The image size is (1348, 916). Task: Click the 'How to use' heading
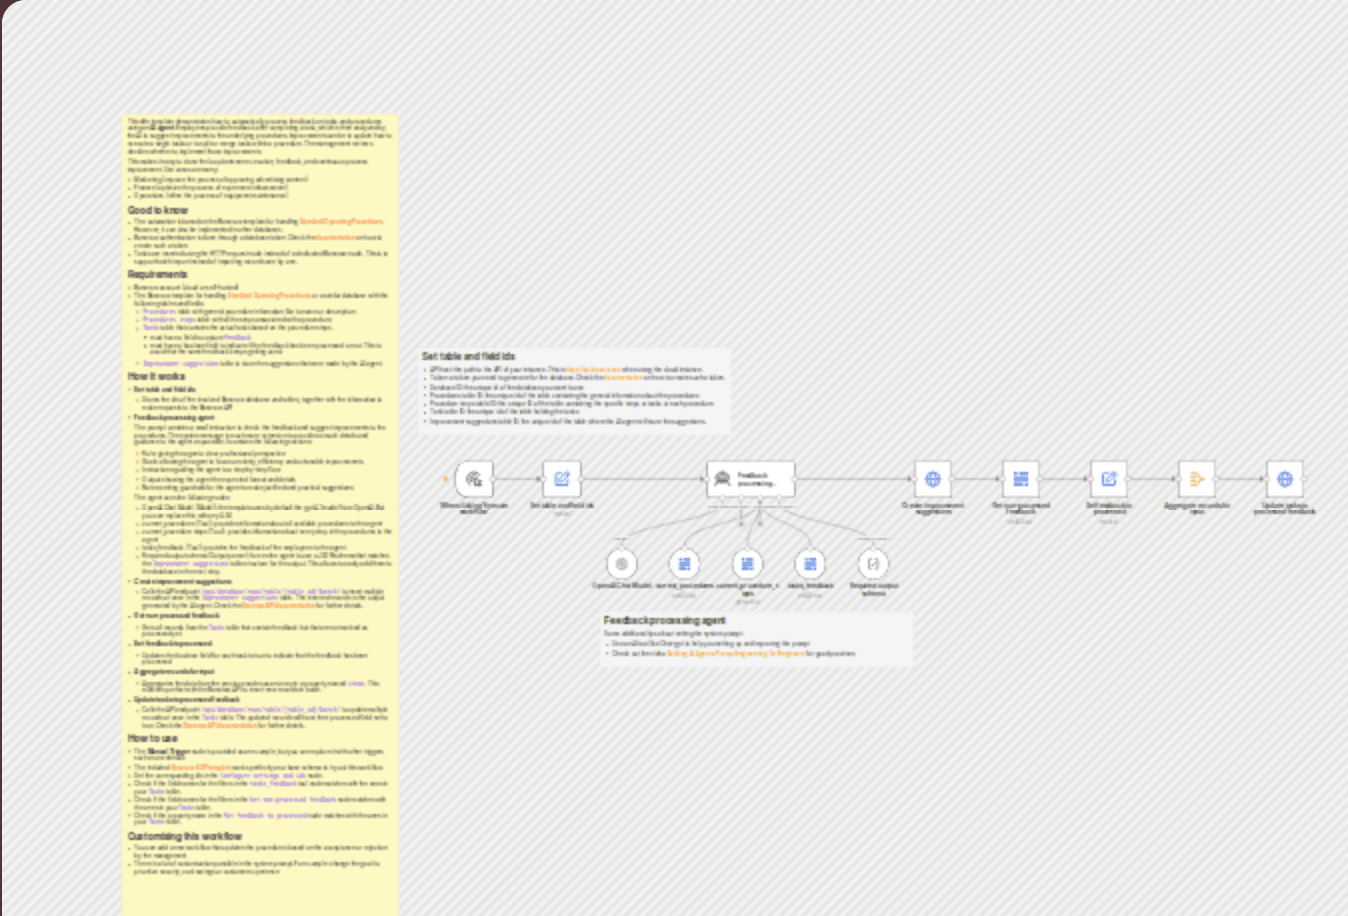153,738
